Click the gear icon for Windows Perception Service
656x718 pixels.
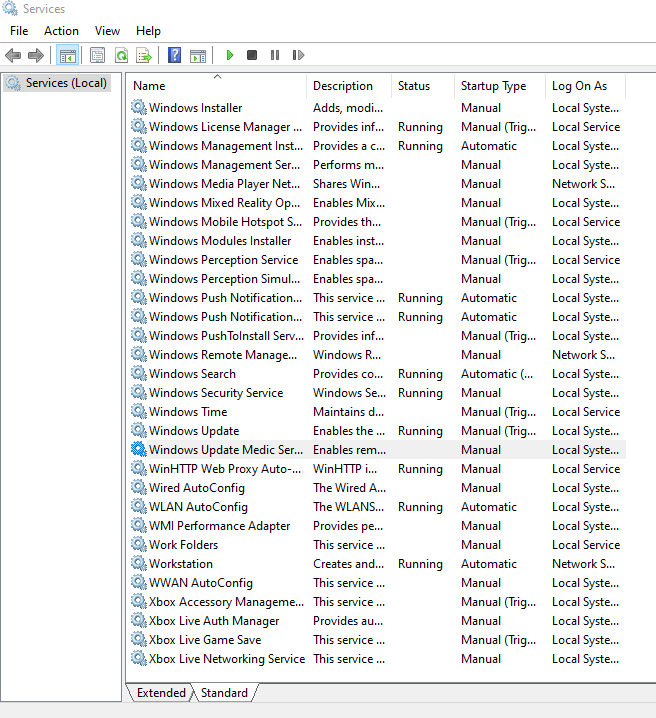point(139,259)
